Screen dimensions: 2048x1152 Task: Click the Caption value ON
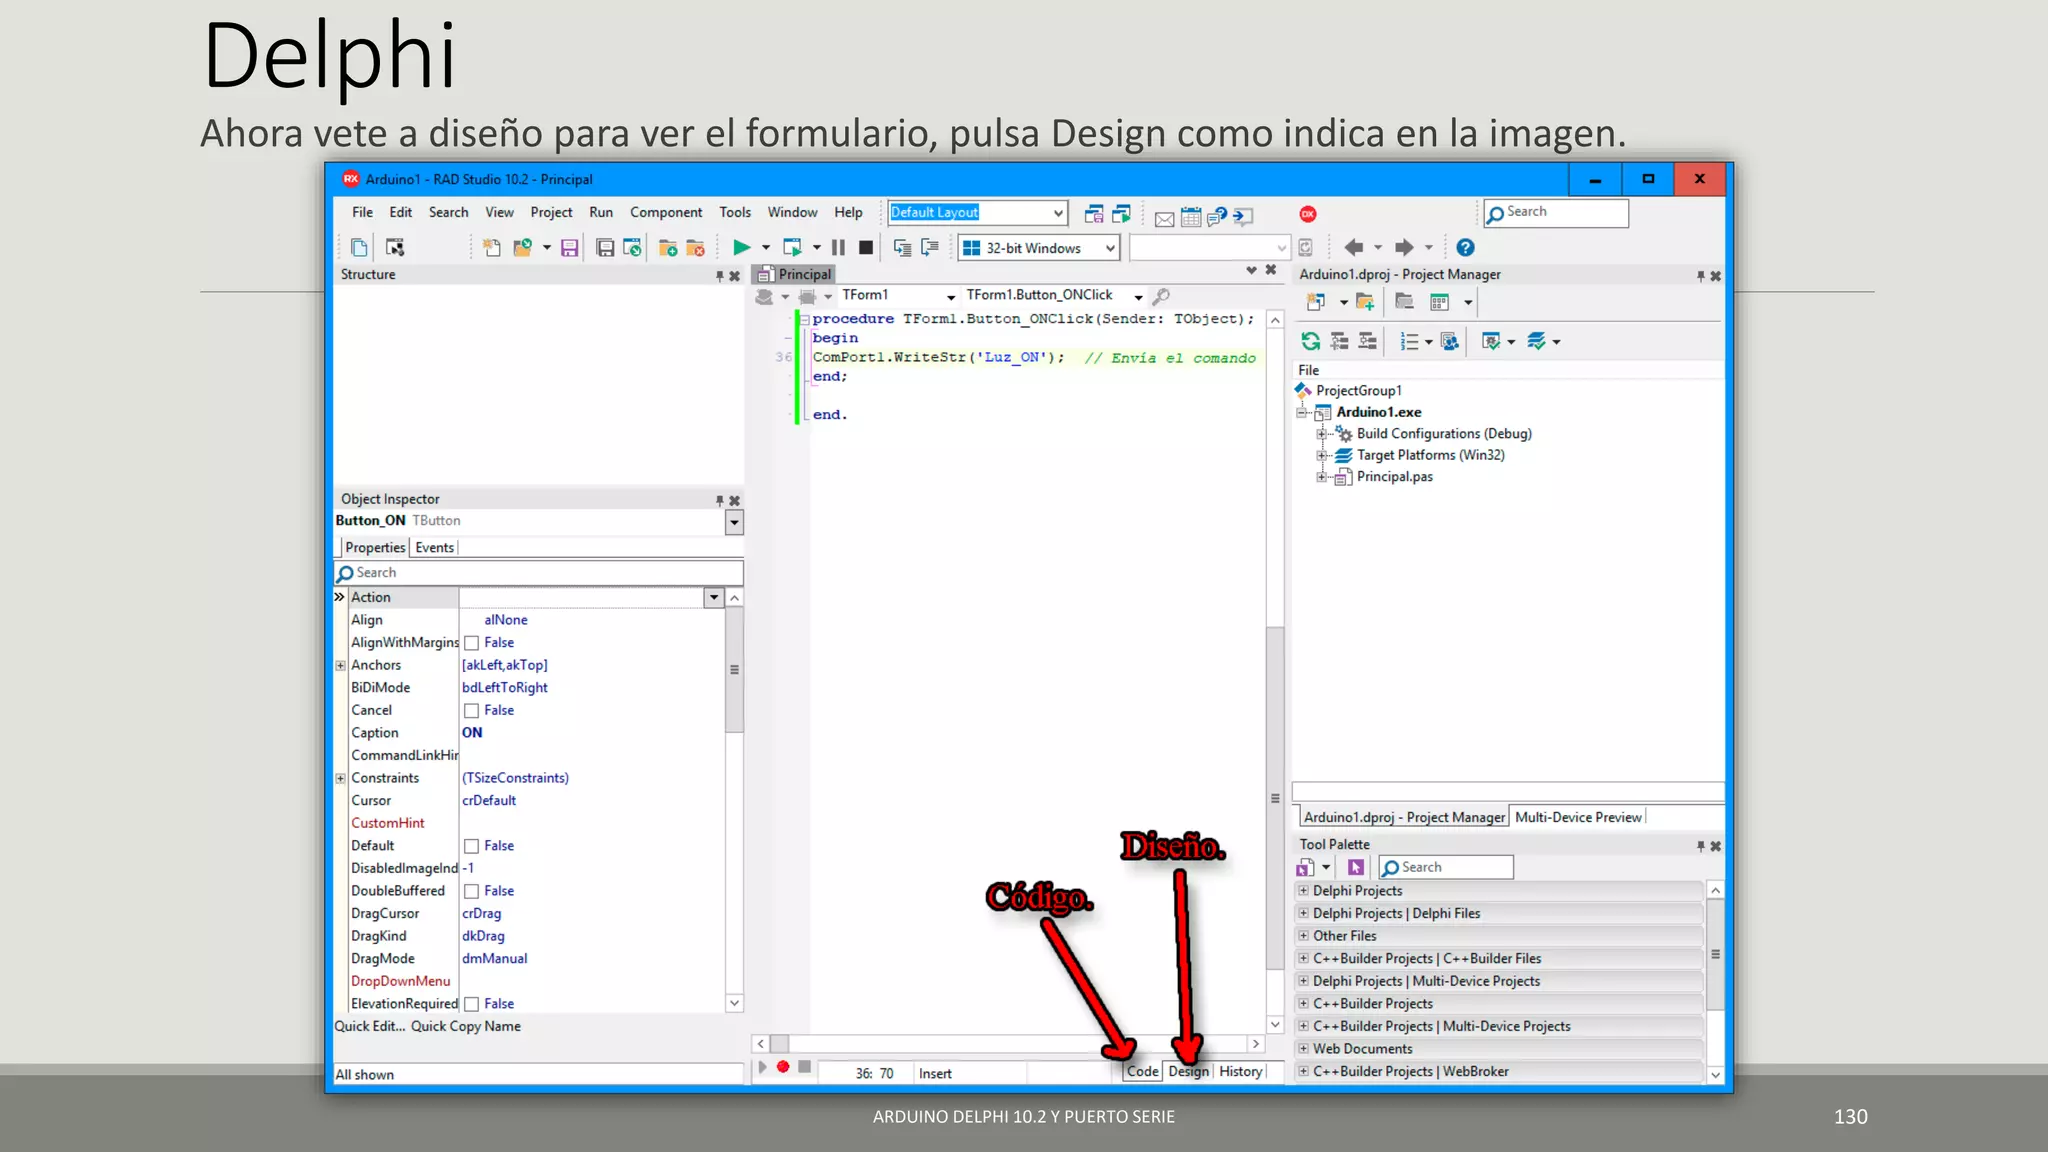[472, 733]
